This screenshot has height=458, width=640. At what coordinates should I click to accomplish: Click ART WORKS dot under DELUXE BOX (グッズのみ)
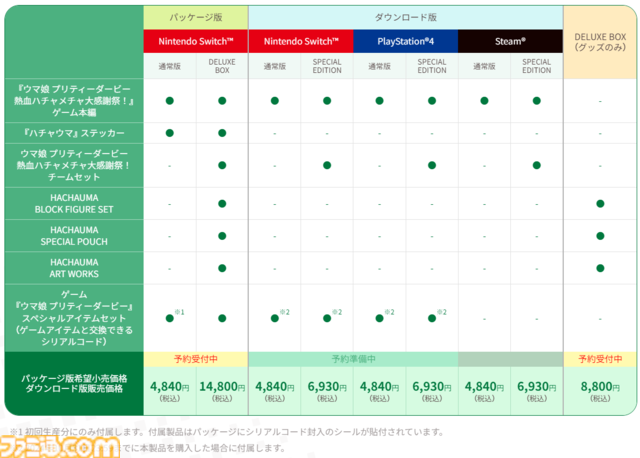[x=600, y=268]
